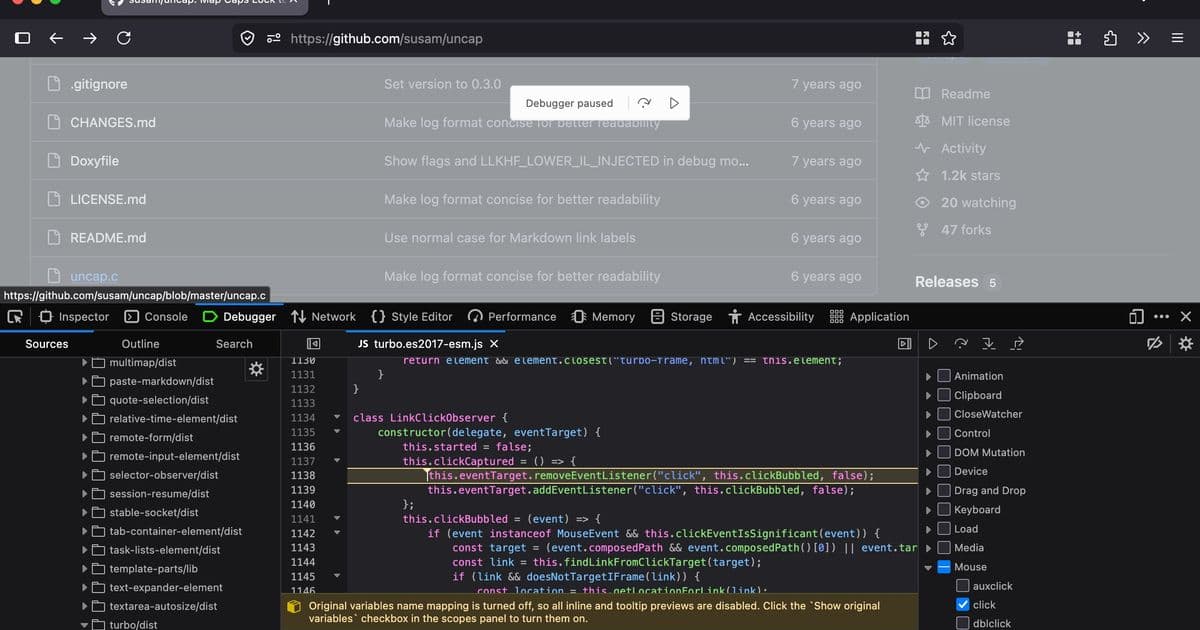Click the browser address bar URL

point(386,39)
